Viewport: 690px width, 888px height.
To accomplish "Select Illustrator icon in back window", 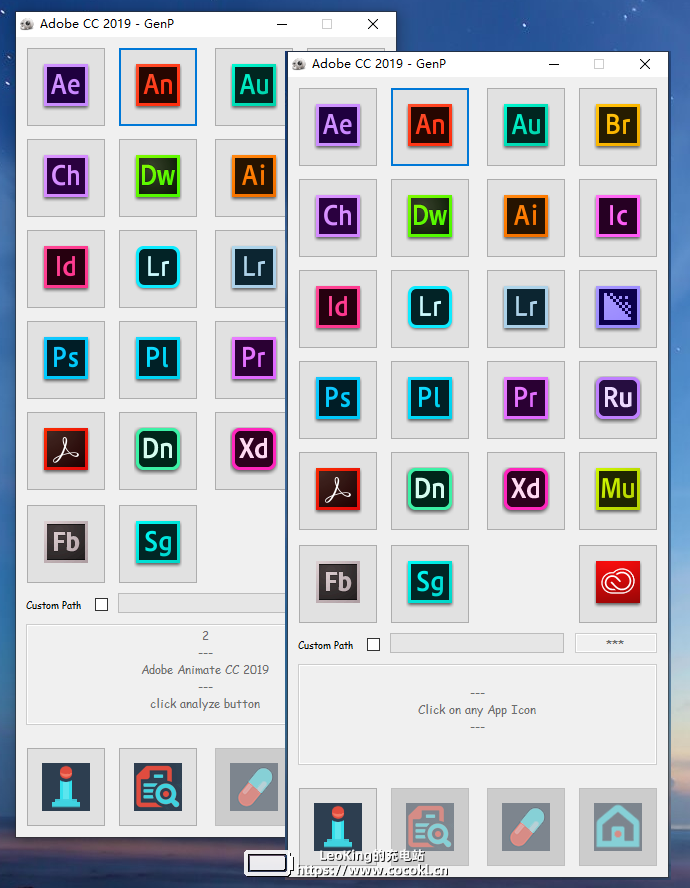I will pyautogui.click(x=250, y=178).
